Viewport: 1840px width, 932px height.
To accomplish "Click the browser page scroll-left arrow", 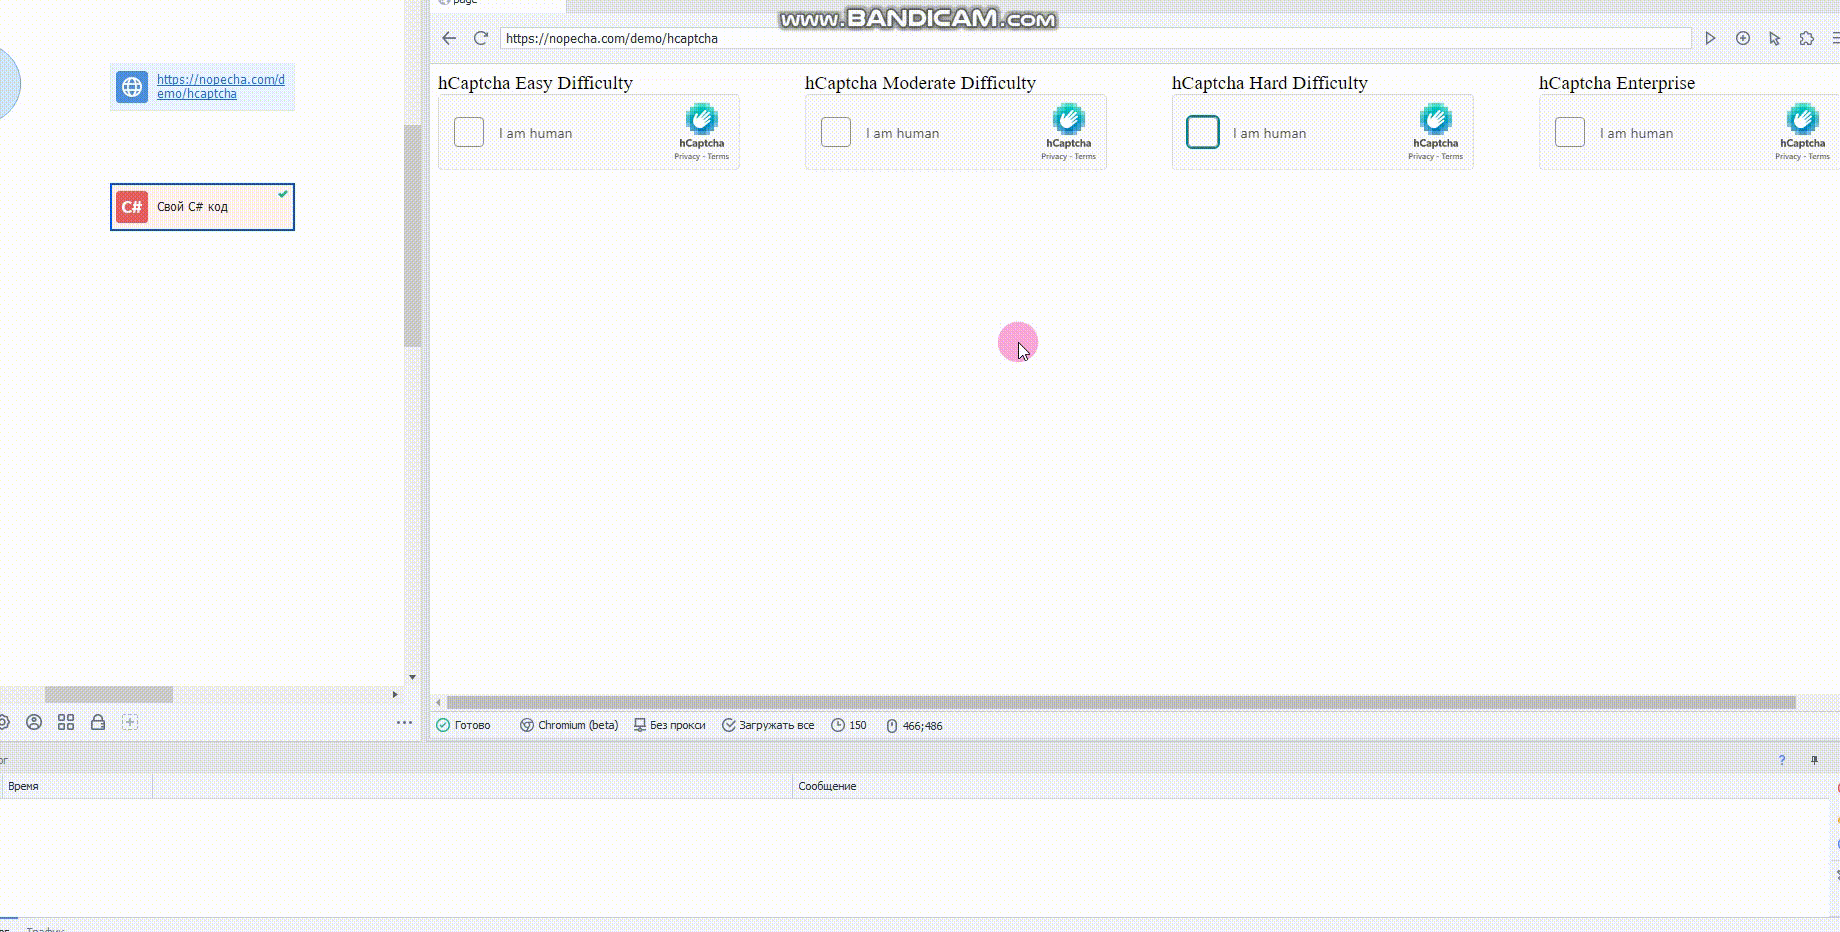I will coord(438,702).
